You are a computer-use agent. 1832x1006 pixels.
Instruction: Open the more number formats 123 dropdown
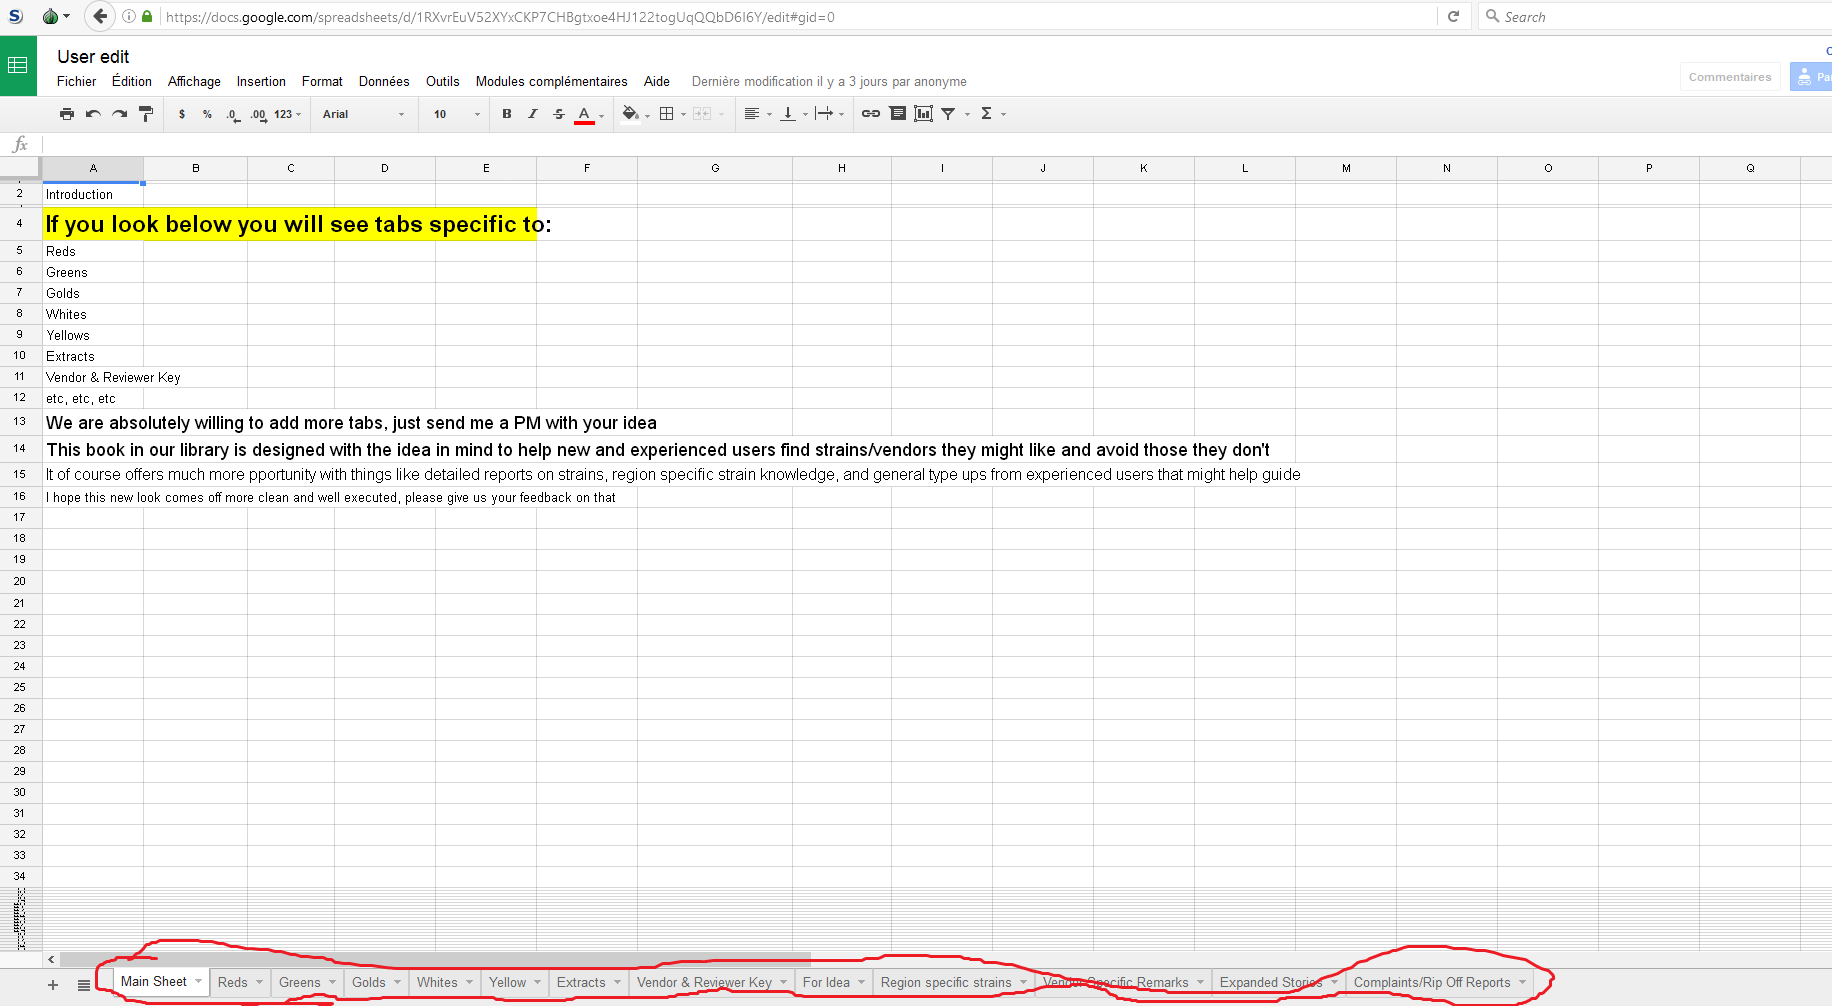tap(288, 114)
